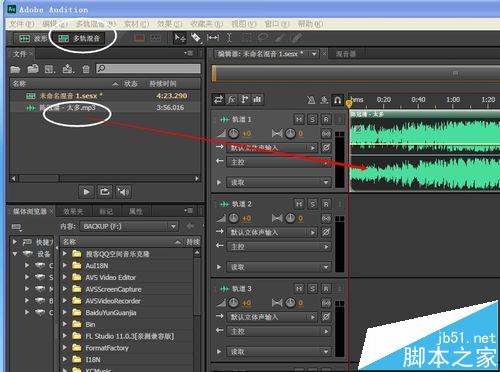Select the Time Selection tool
Viewport: 500px width, 372px height.
(229, 38)
